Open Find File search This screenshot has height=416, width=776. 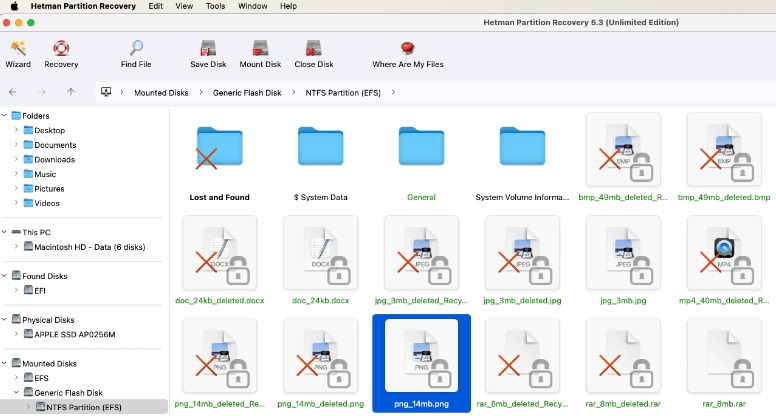coord(136,54)
